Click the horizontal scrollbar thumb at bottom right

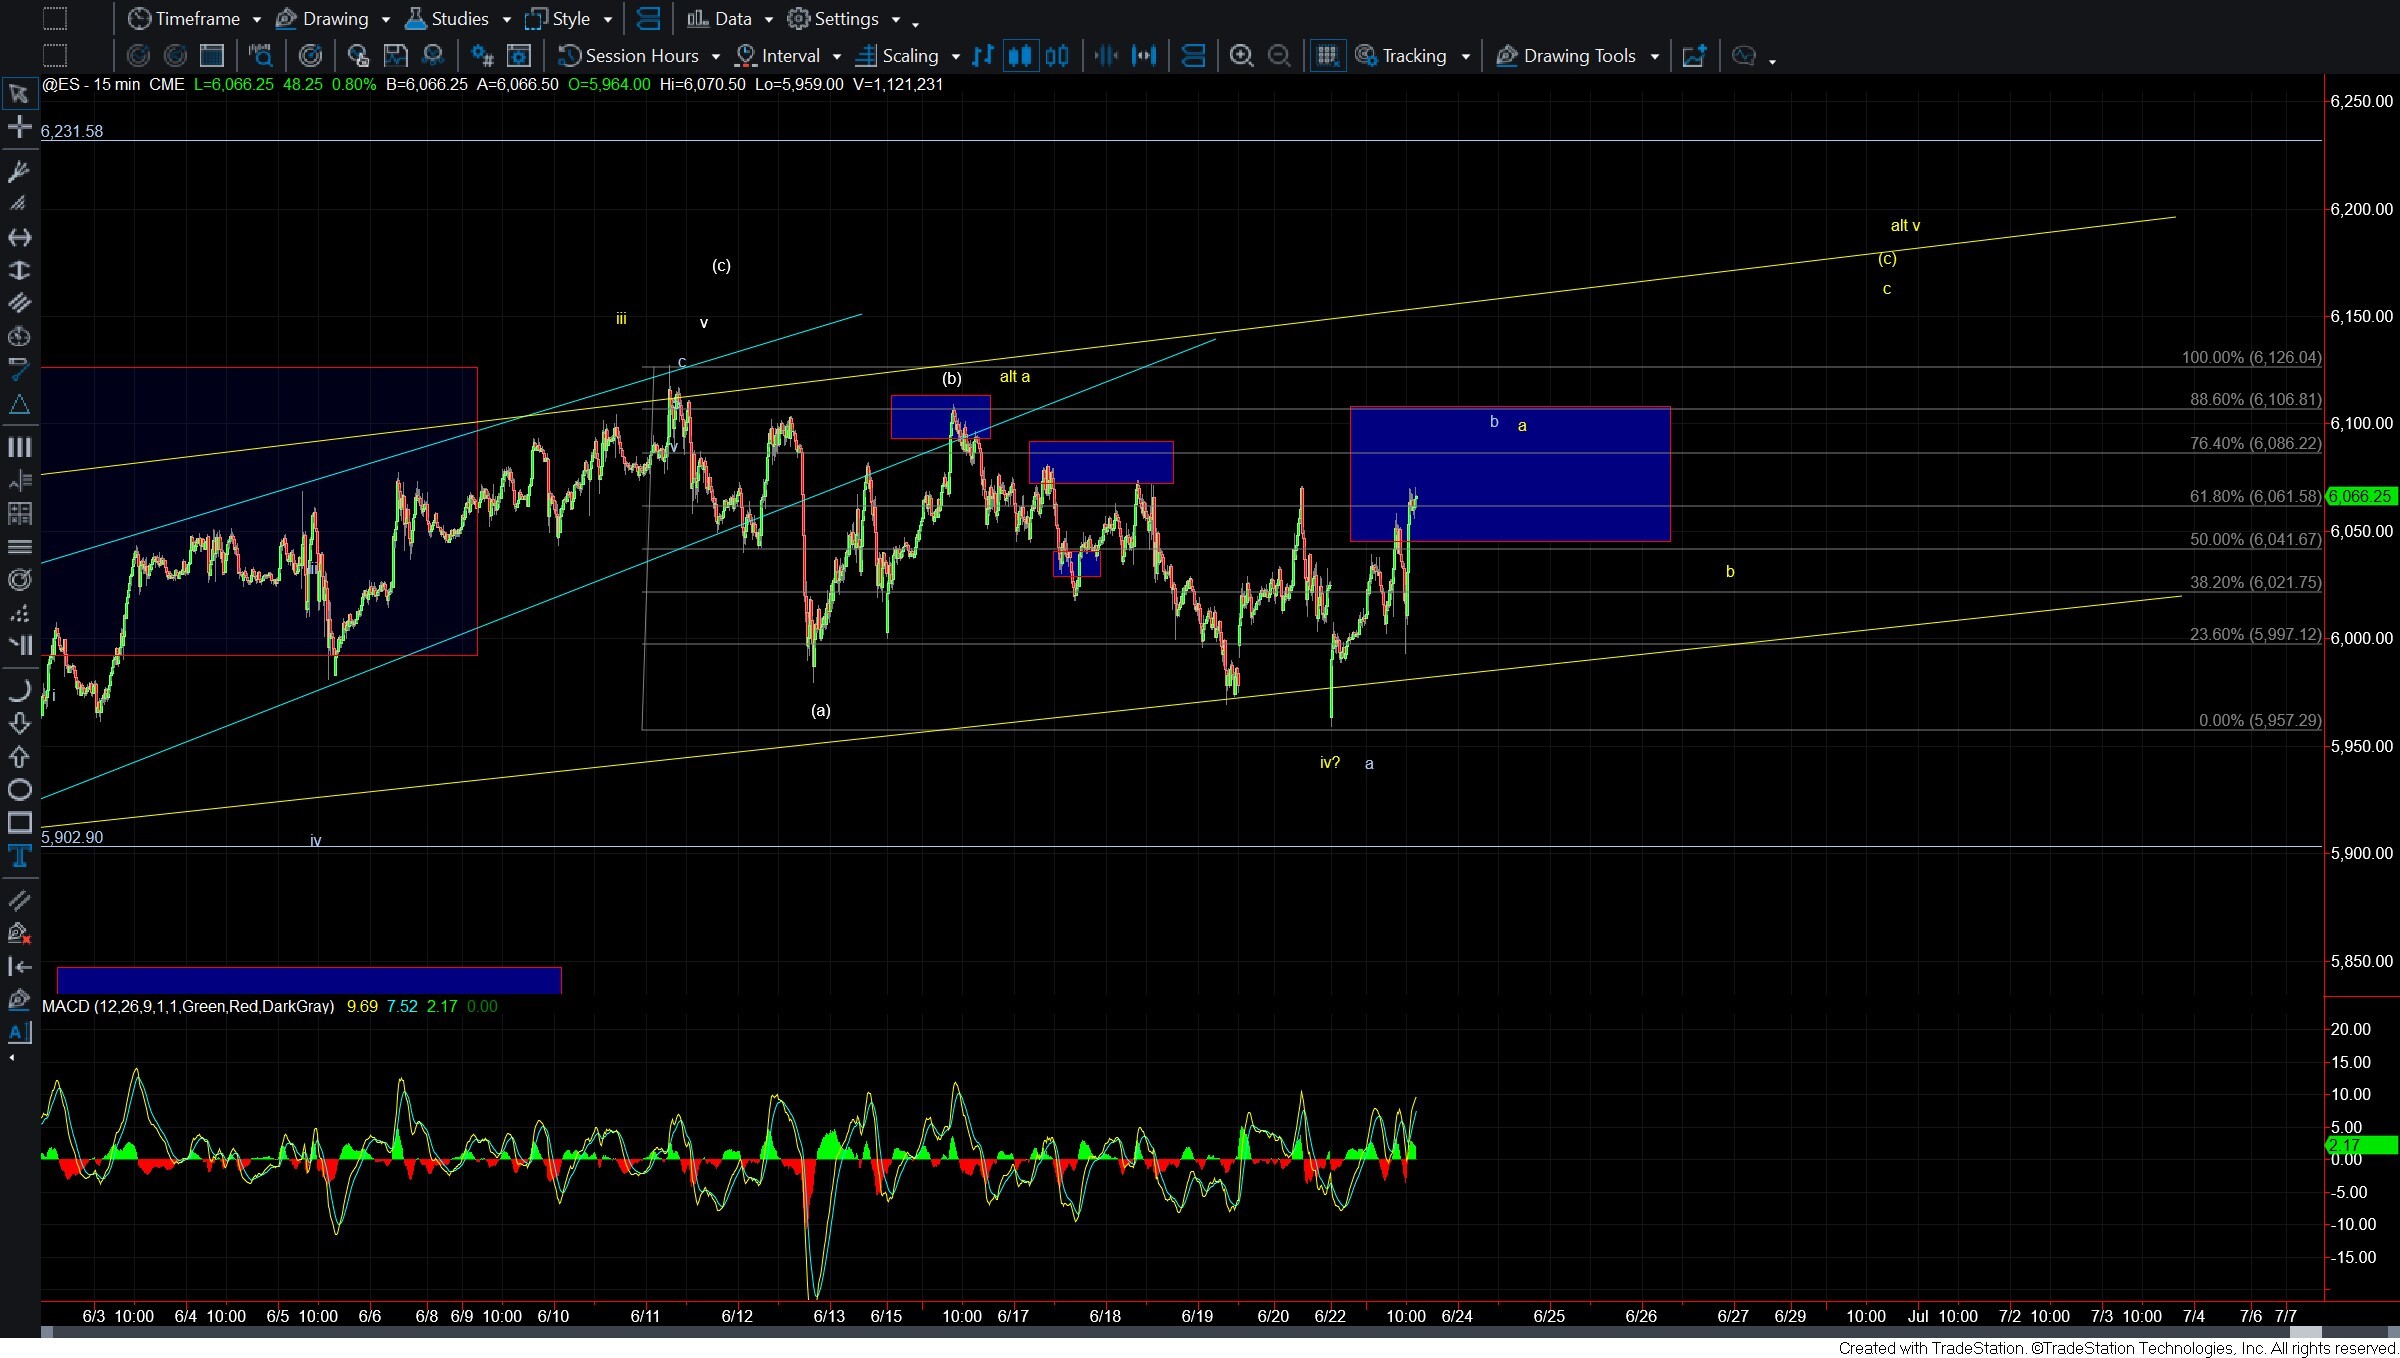(x=2306, y=1332)
